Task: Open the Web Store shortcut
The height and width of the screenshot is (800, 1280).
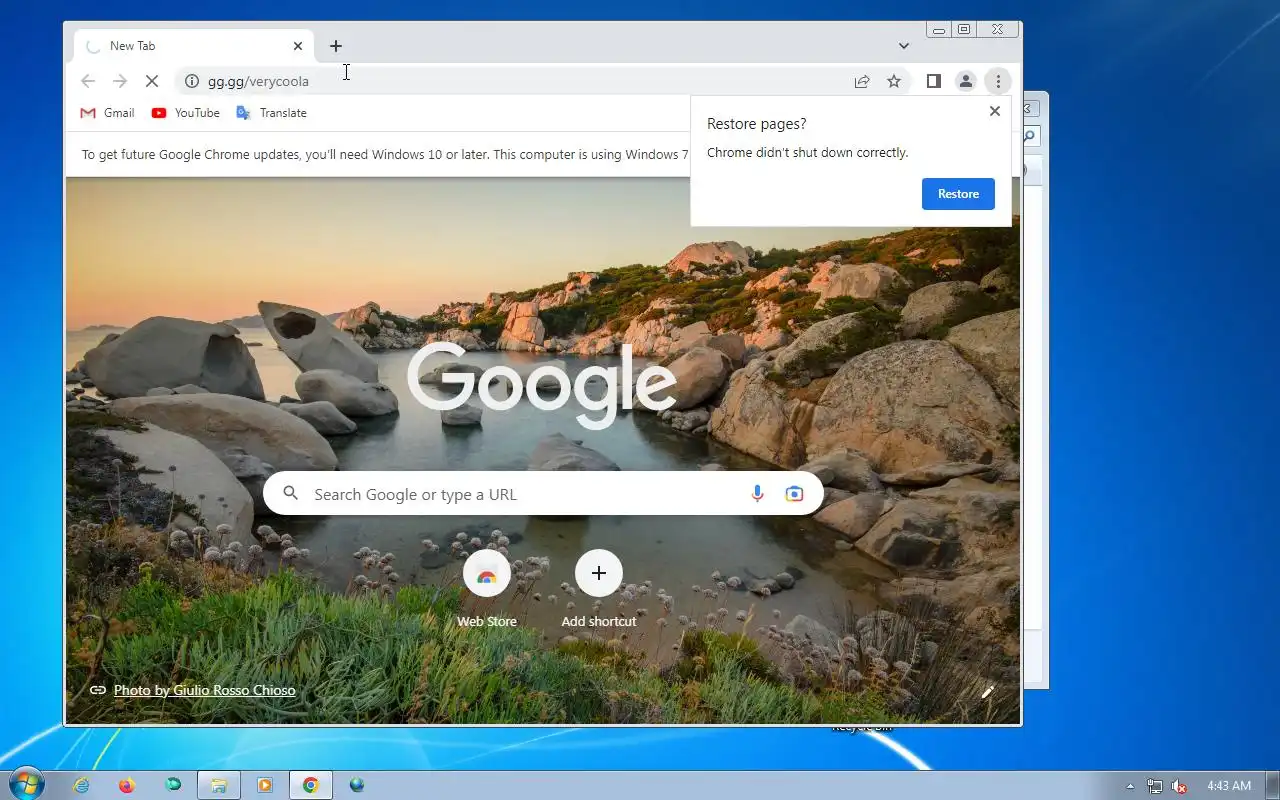Action: tap(487, 589)
